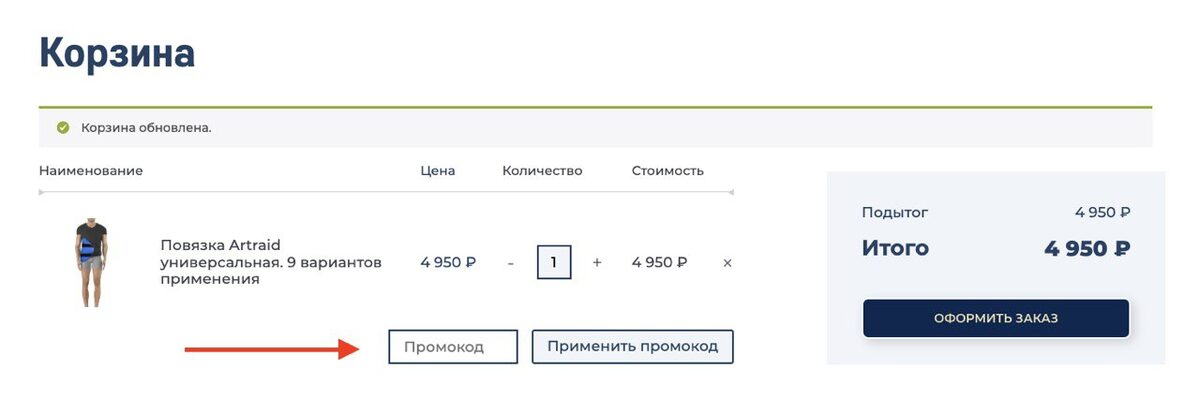Click the Подытог label in summary
This screenshot has width=1200, height=414.
895,212
